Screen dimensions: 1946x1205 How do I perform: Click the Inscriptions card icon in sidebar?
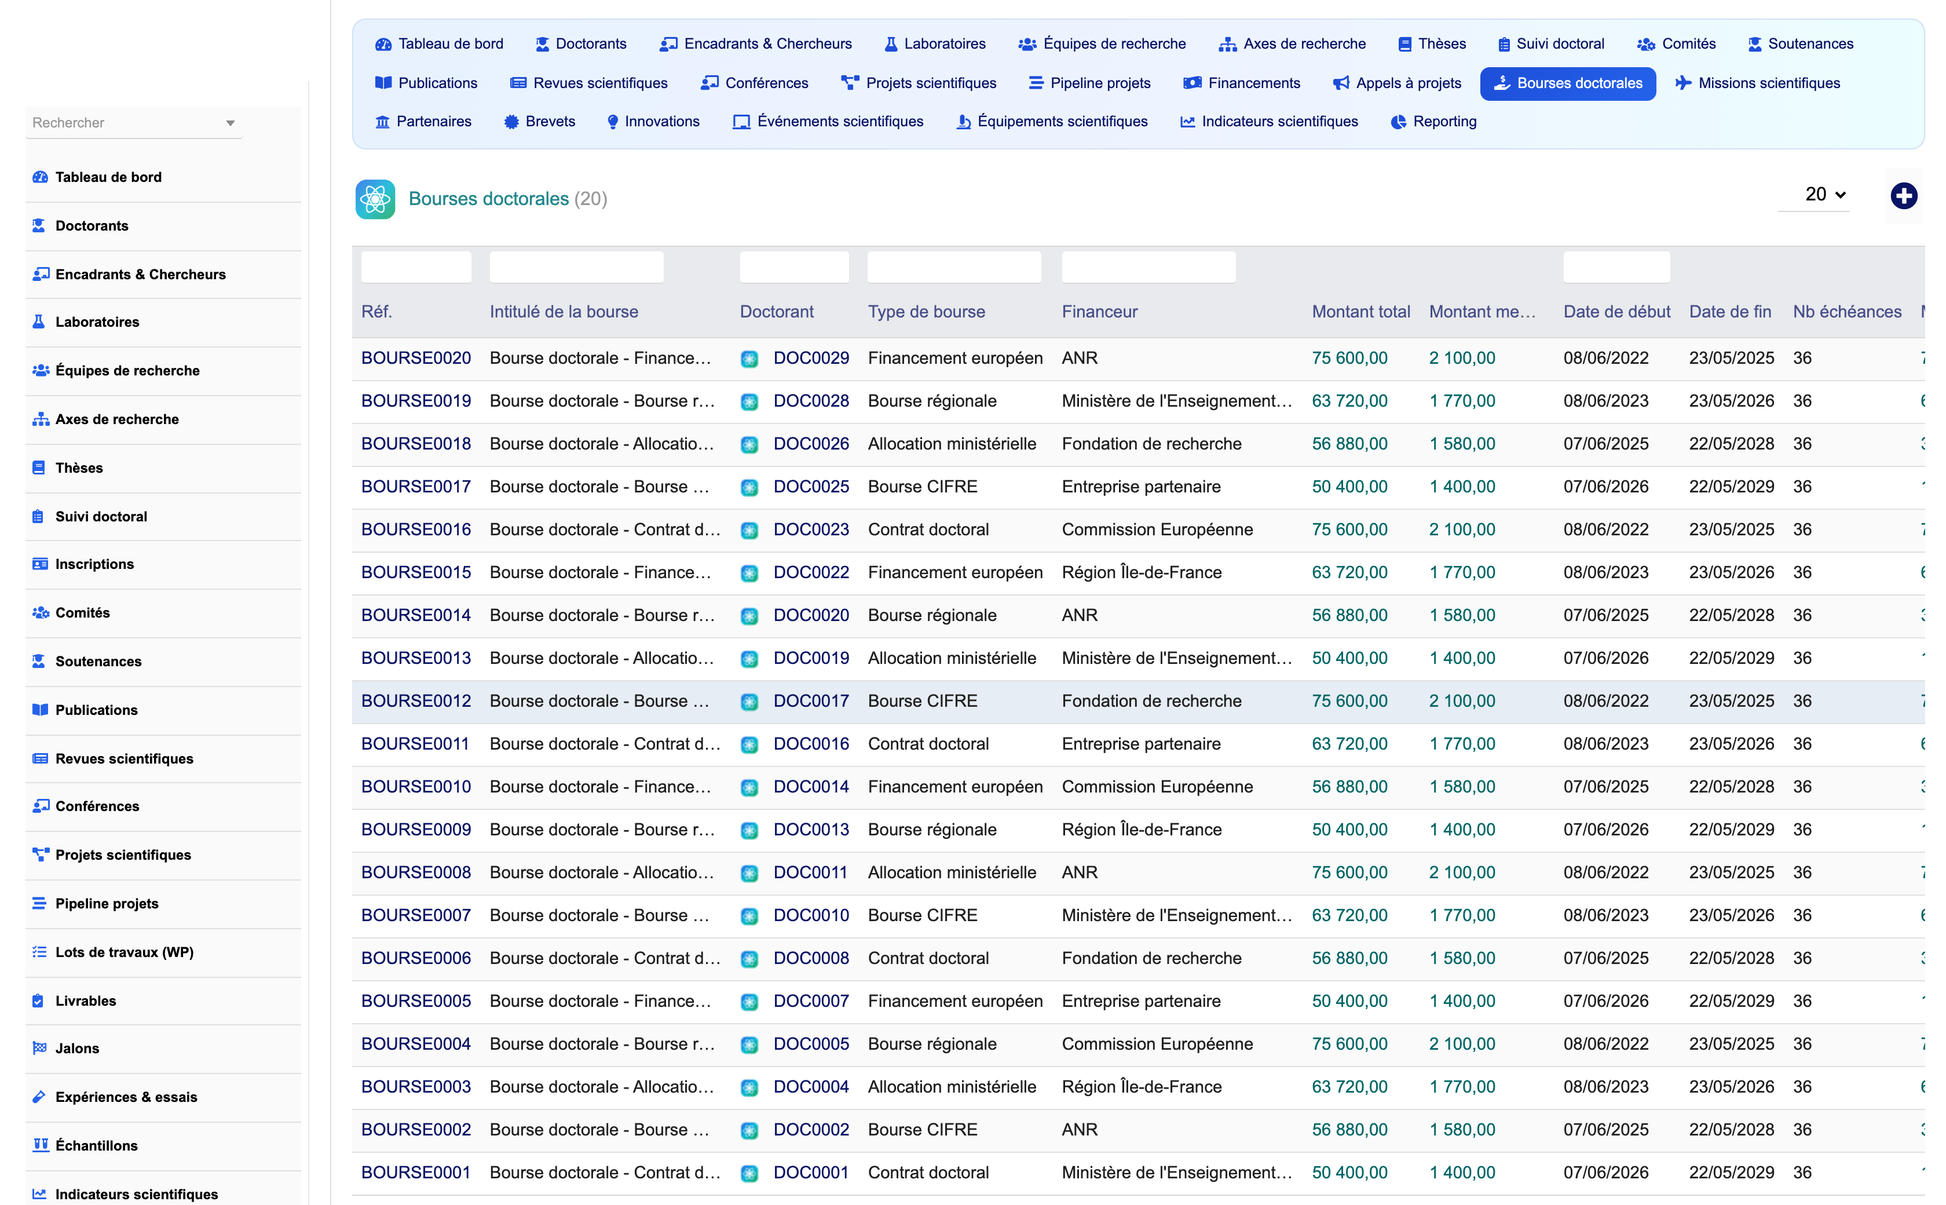click(x=40, y=564)
